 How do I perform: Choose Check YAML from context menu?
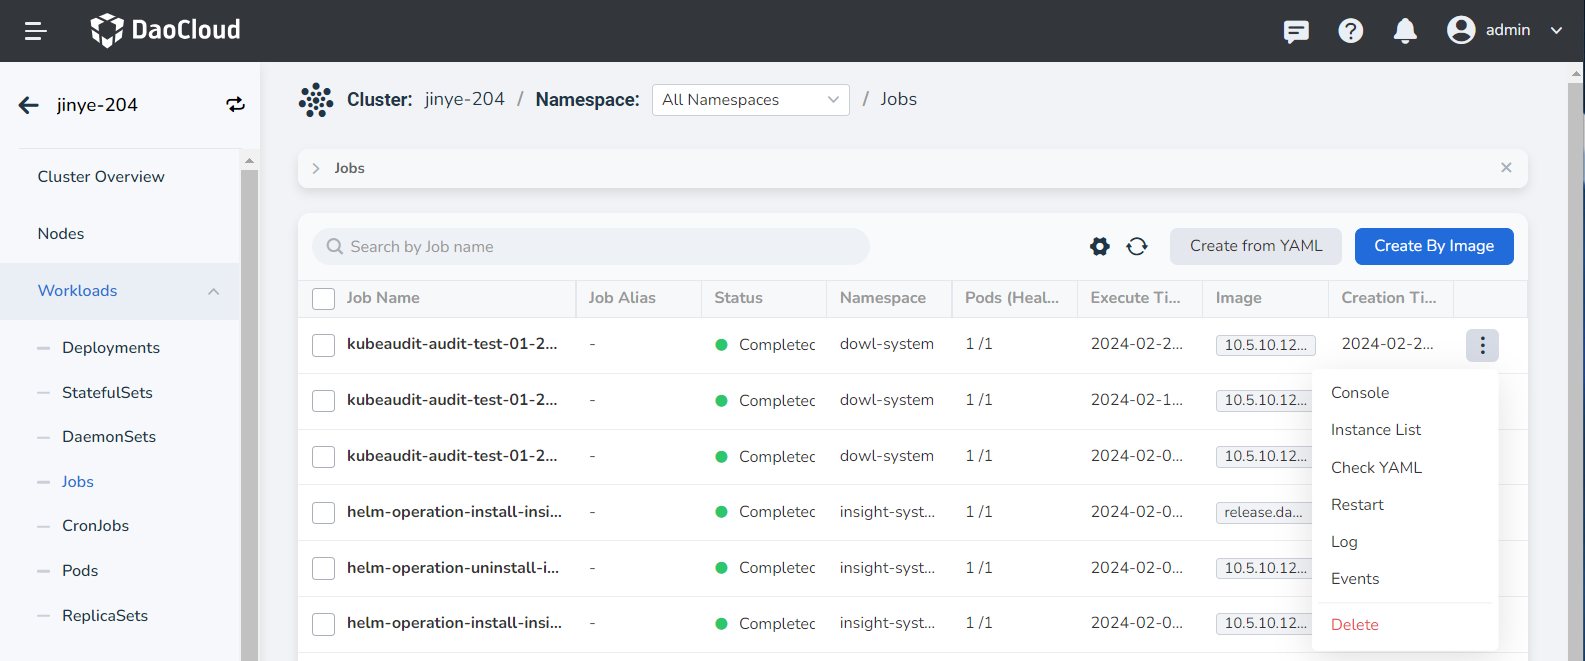(1376, 468)
